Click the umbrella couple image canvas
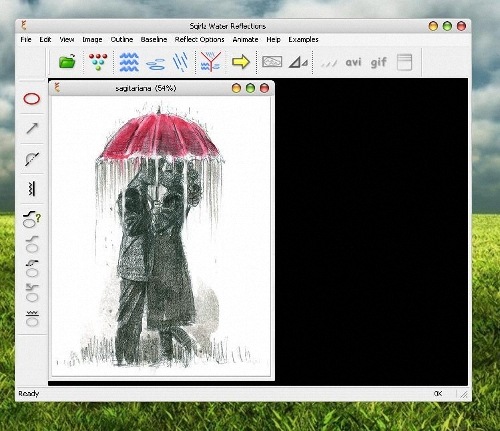This screenshot has height=431, width=500. tap(161, 237)
